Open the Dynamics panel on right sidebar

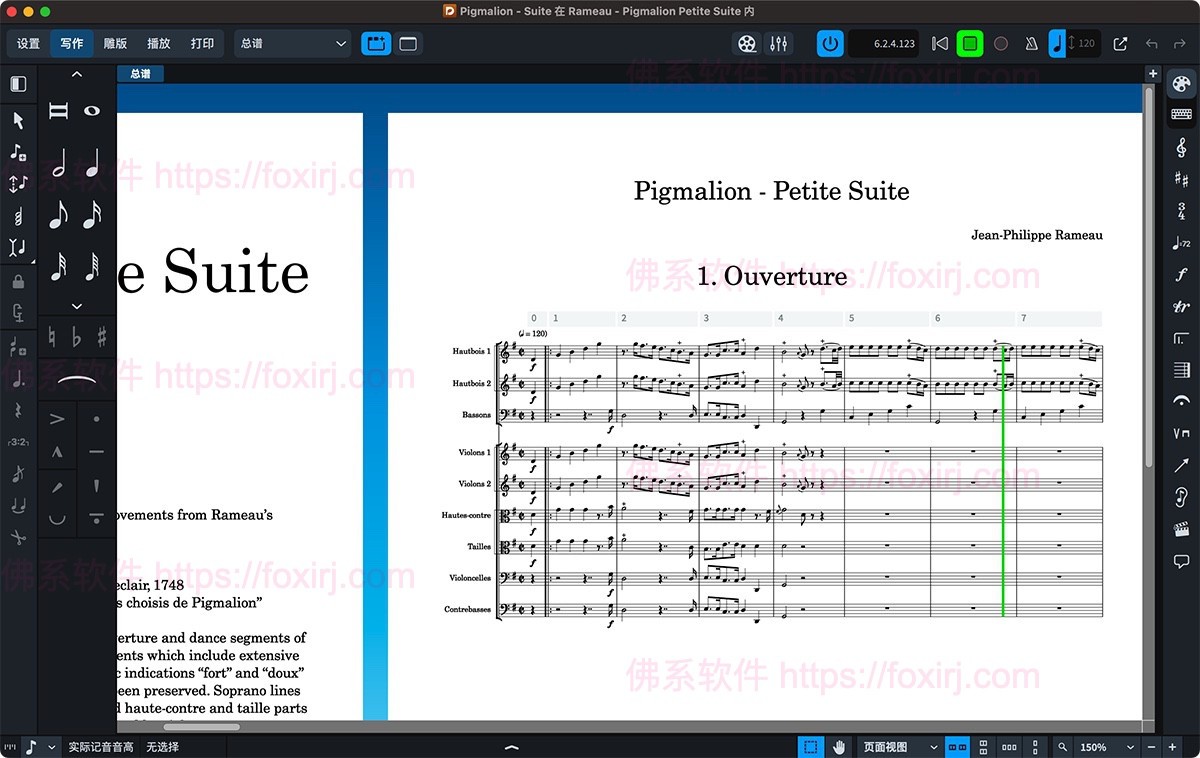point(1181,273)
